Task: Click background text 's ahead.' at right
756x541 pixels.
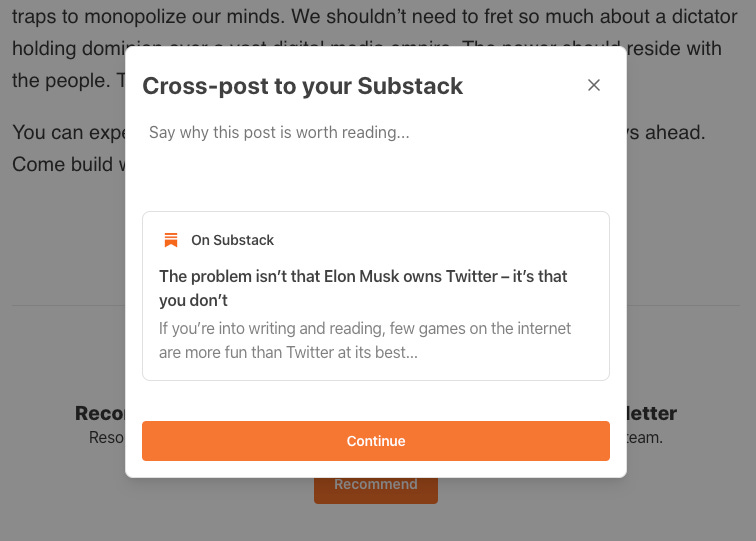Action: pos(666,133)
